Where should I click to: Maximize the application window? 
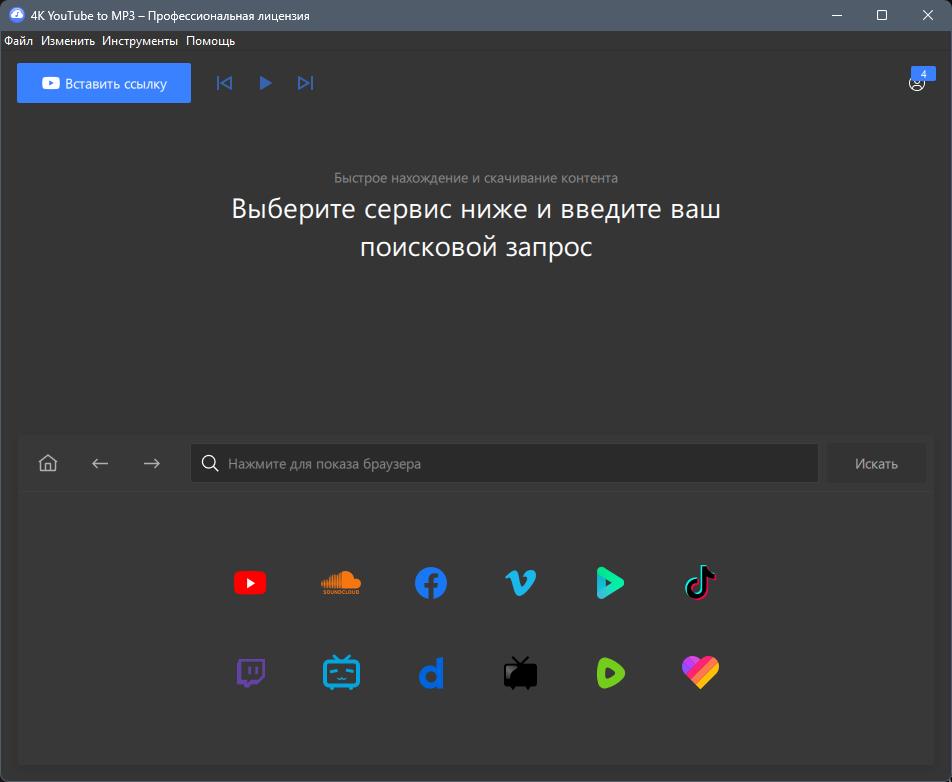[882, 15]
